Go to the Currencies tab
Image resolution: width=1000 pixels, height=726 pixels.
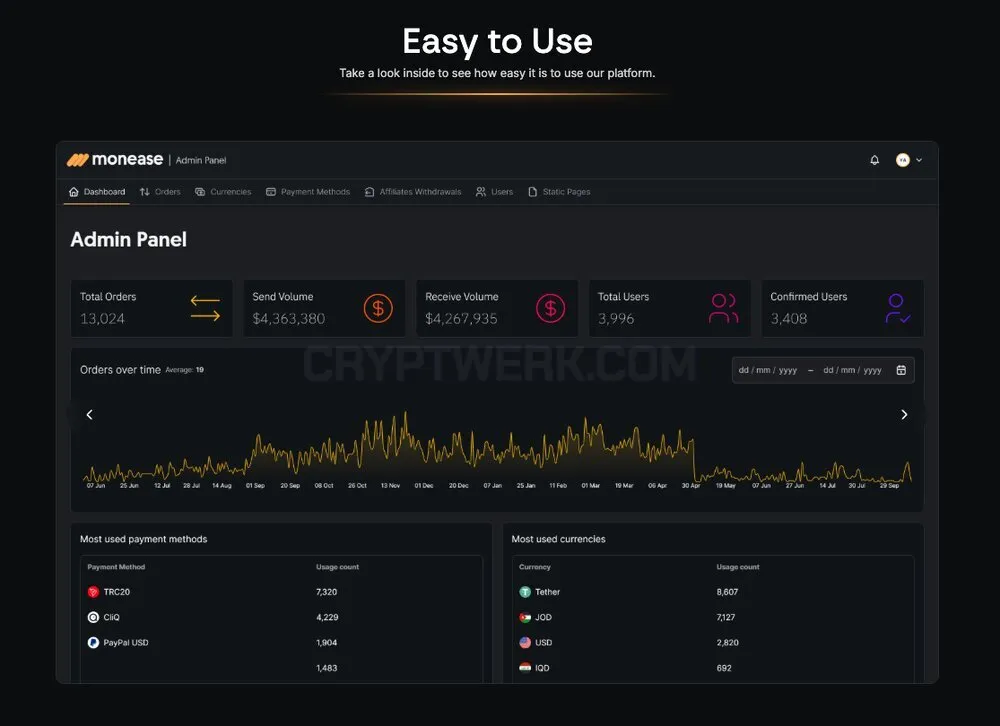pos(223,191)
